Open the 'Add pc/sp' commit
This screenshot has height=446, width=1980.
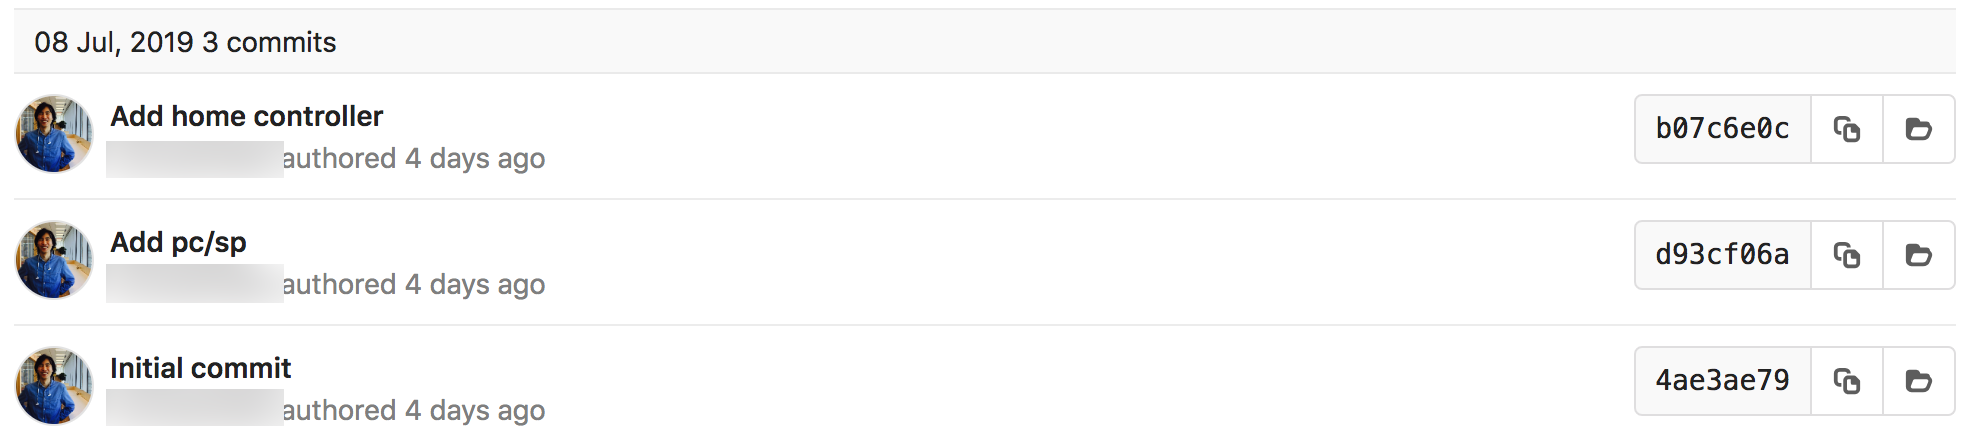coord(178,242)
